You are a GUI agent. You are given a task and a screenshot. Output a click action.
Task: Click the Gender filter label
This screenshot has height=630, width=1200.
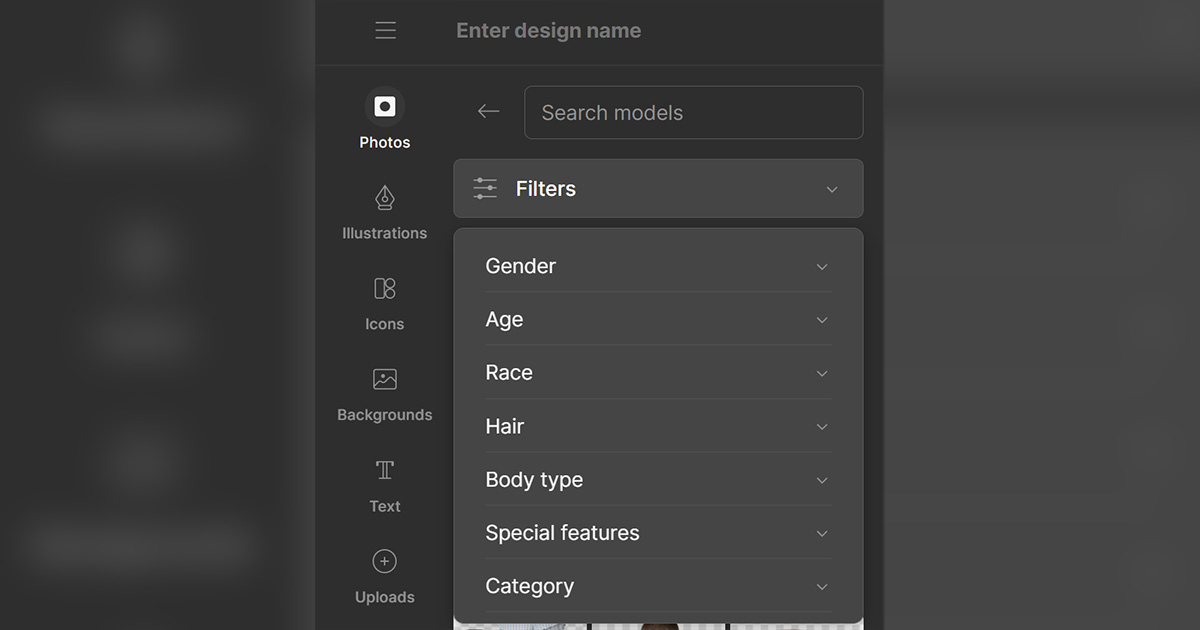(x=521, y=266)
